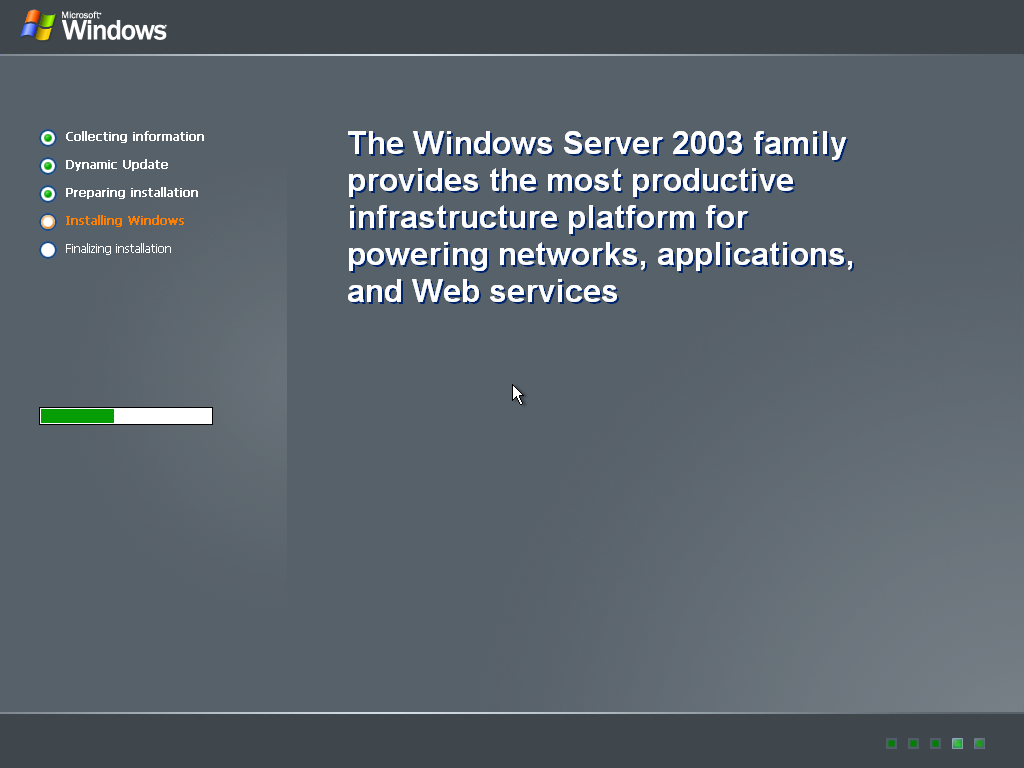Click the Microsoft Windows banner at top
This screenshot has width=1024, height=768.
coord(94,27)
